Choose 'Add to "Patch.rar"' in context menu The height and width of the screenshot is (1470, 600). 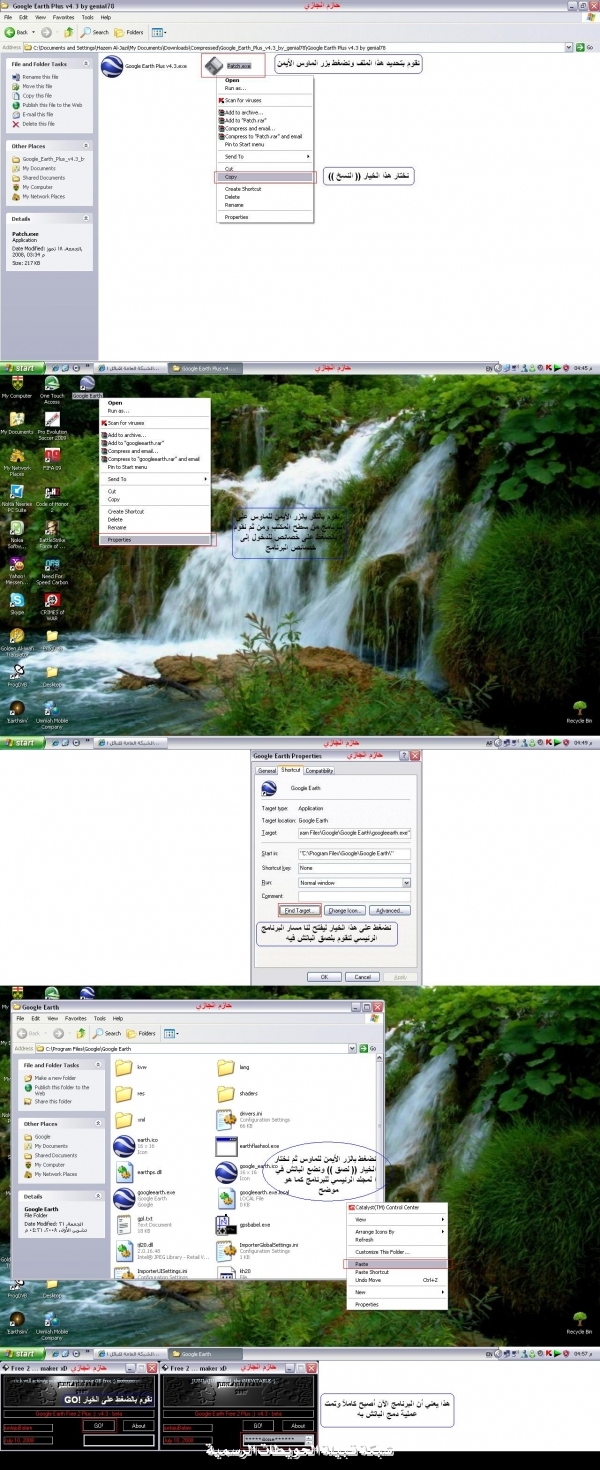pyautogui.click(x=265, y=120)
